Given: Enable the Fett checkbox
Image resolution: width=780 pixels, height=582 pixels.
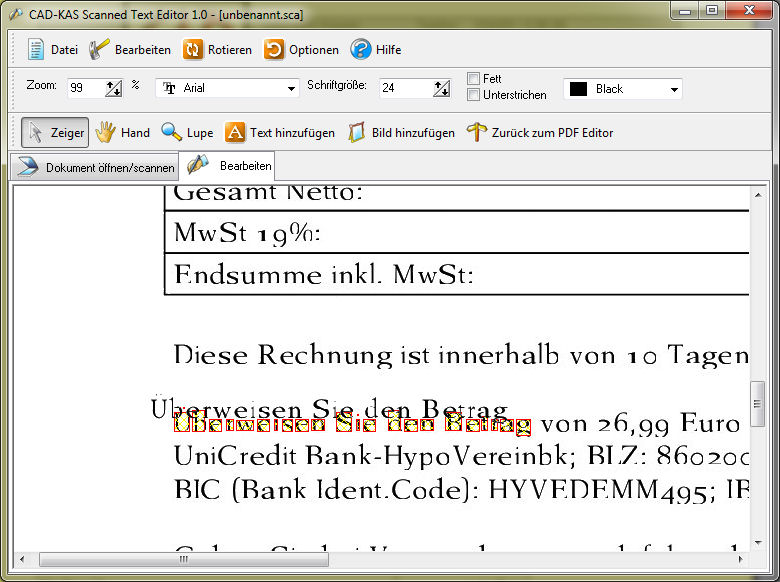Looking at the screenshot, I should coord(474,79).
